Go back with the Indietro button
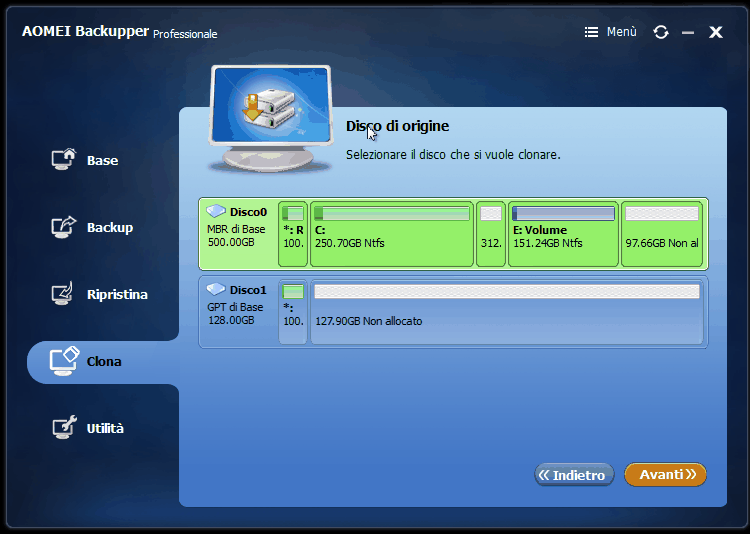The image size is (750, 534). click(x=574, y=475)
